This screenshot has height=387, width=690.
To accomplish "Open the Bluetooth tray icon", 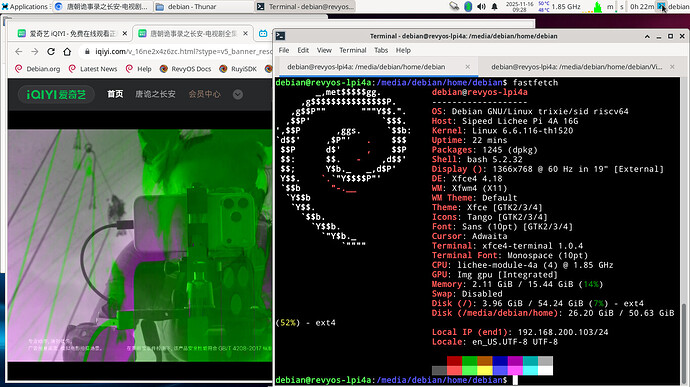I will [468, 7].
